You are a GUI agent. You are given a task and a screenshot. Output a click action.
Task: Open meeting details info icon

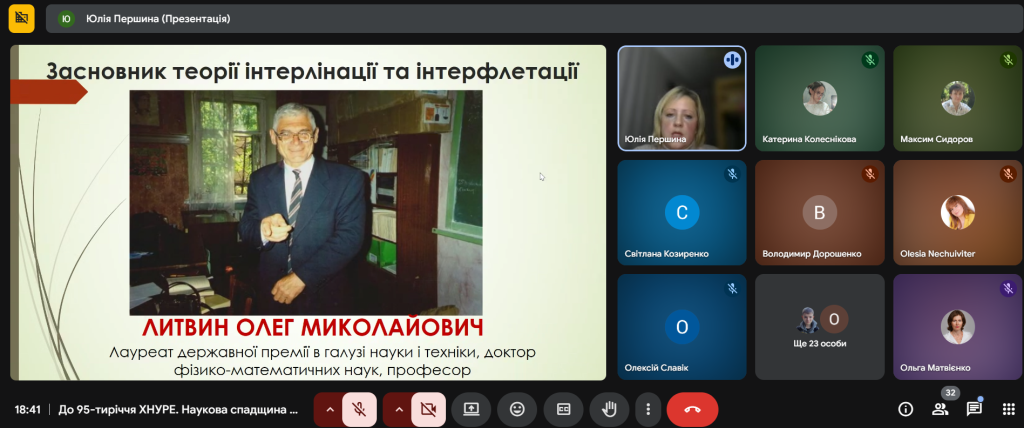pos(905,410)
